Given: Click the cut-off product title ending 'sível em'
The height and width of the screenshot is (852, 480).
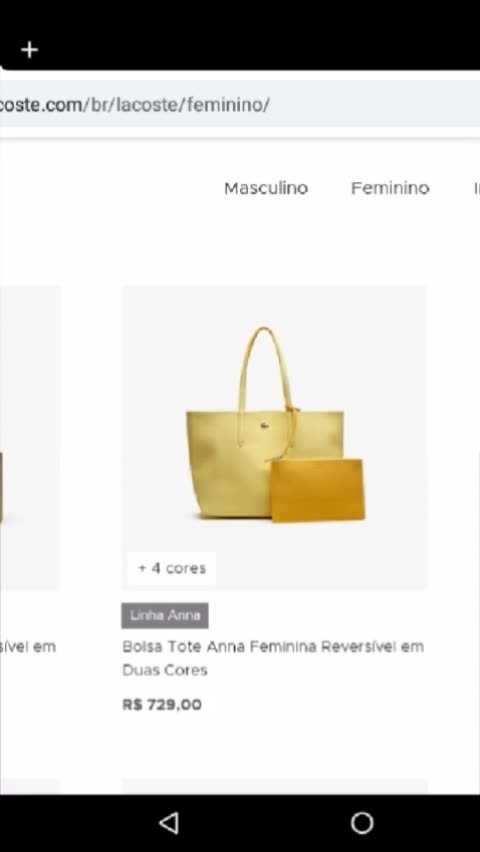Looking at the screenshot, I should pos(28,647).
